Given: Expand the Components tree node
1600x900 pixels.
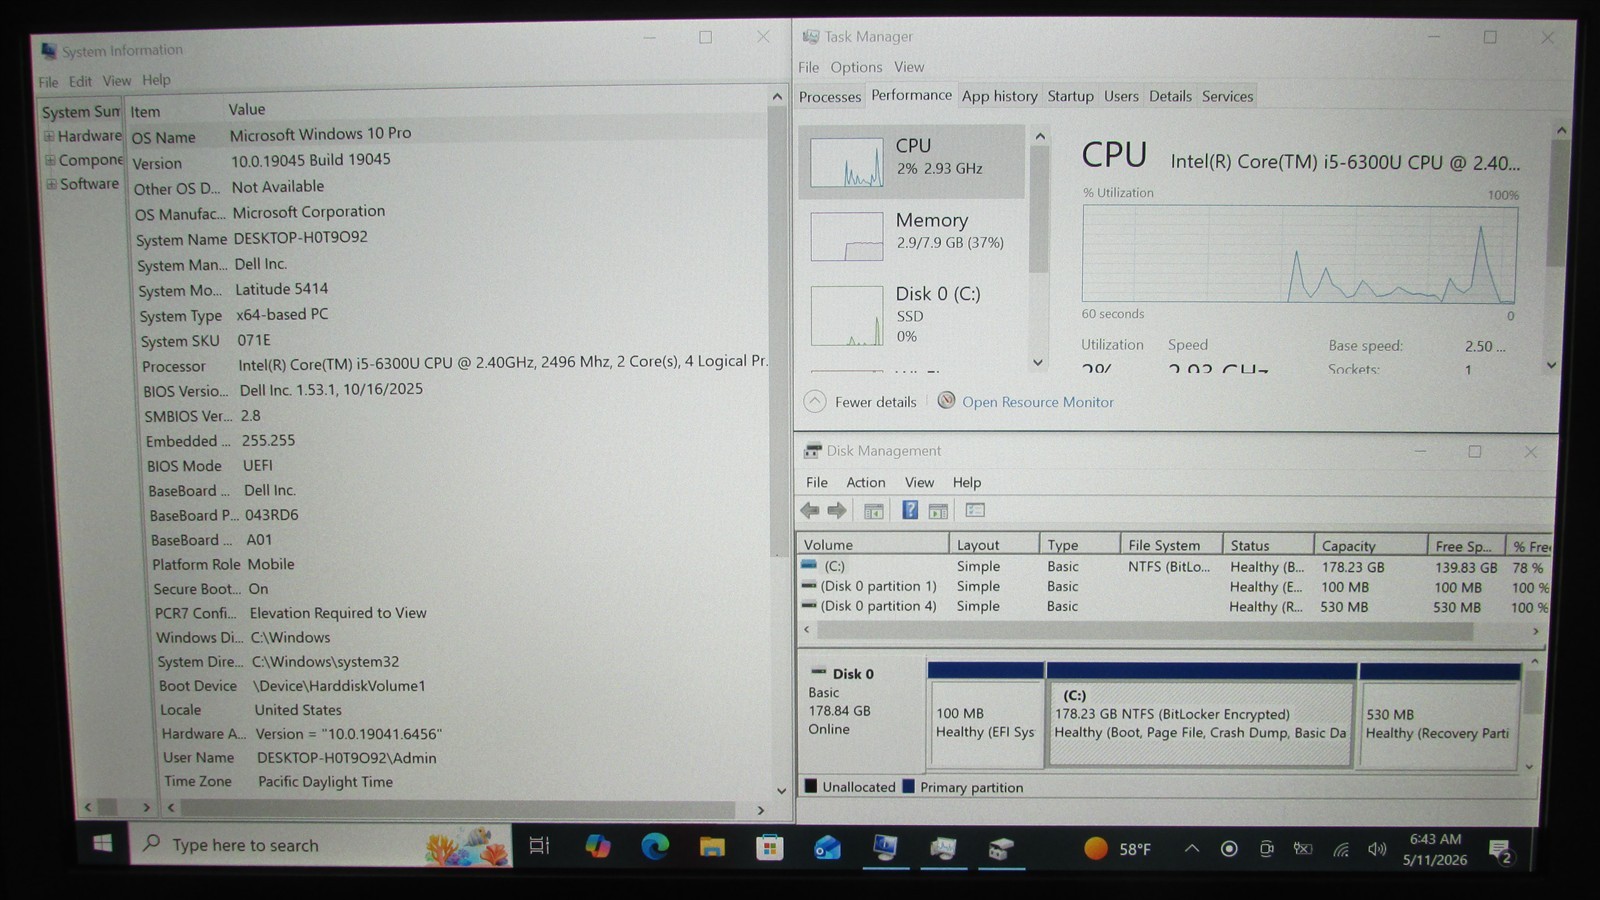Looking at the screenshot, I should (50, 160).
